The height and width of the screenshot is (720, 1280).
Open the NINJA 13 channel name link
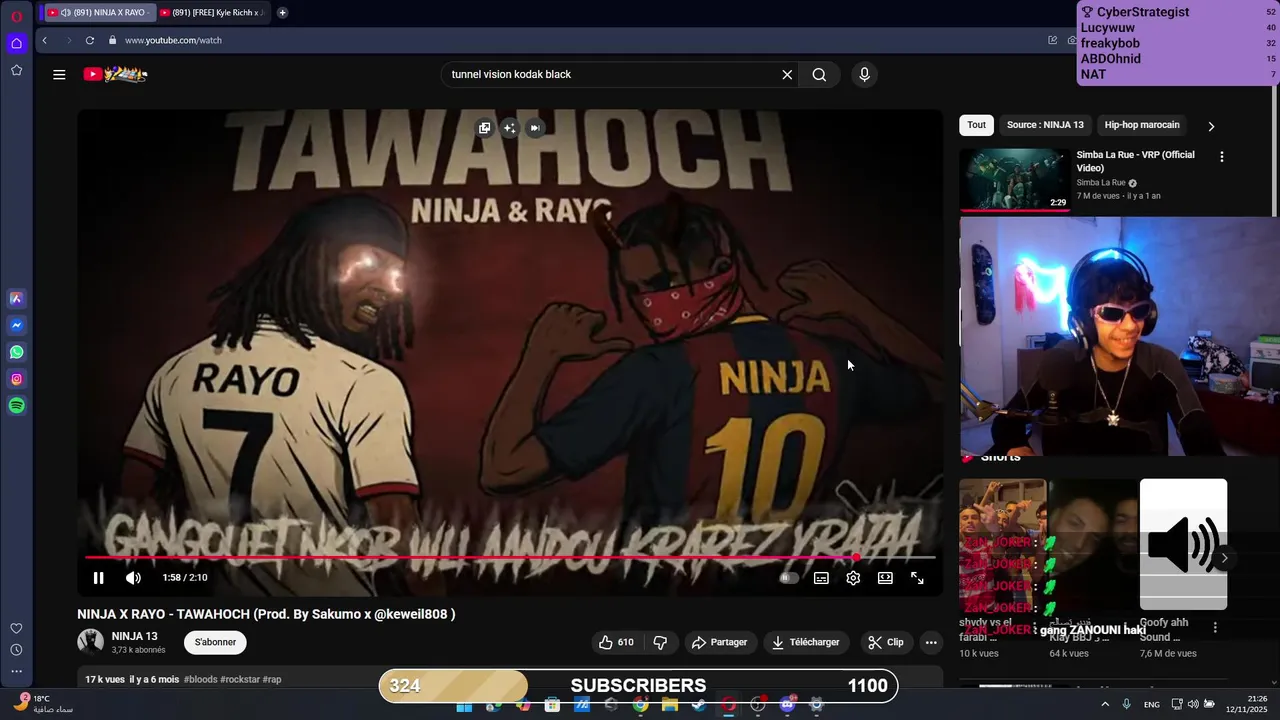[x=134, y=636]
